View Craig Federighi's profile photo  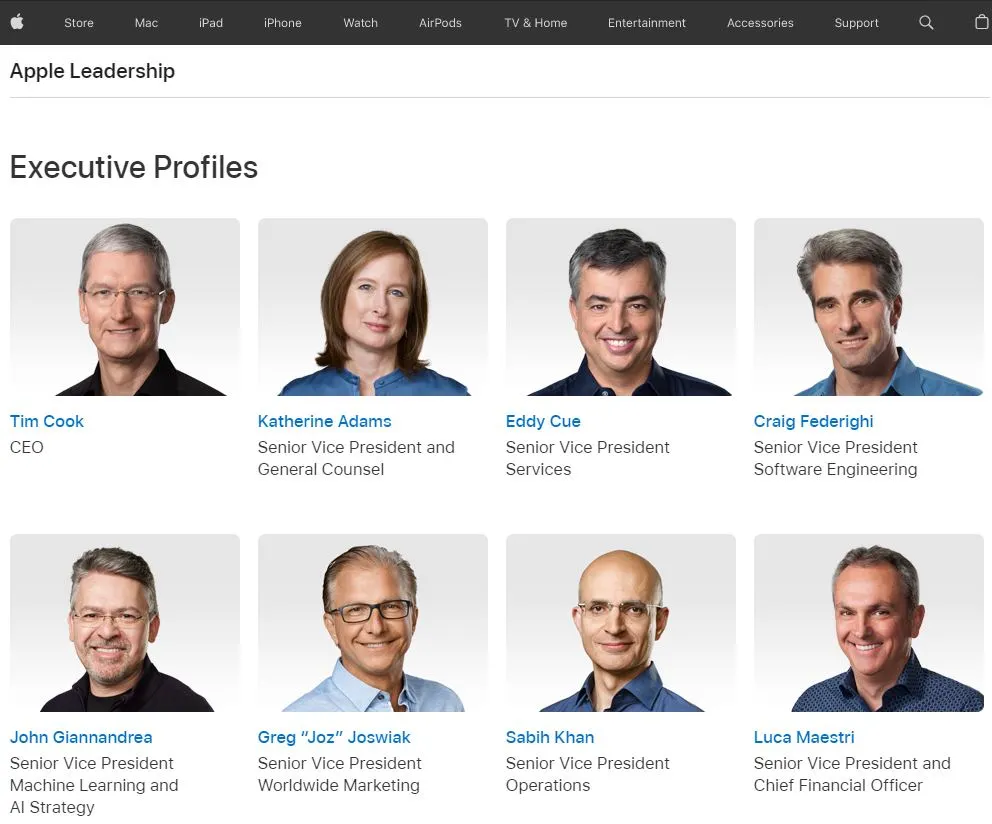click(x=869, y=307)
